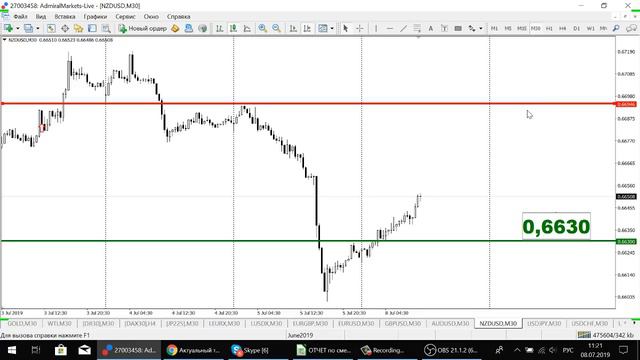The image size is (640, 360).
Task: Select the text 'A' tool
Action: pyautogui.click(x=430, y=28)
